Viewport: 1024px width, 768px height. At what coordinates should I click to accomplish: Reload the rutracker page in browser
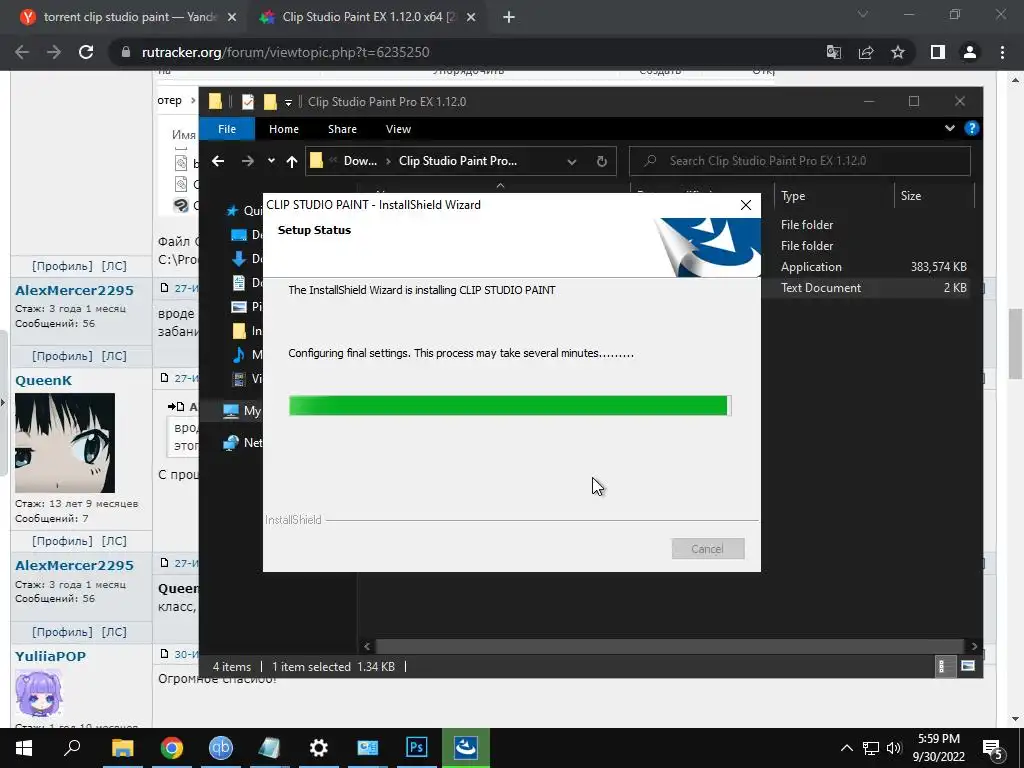point(86,52)
